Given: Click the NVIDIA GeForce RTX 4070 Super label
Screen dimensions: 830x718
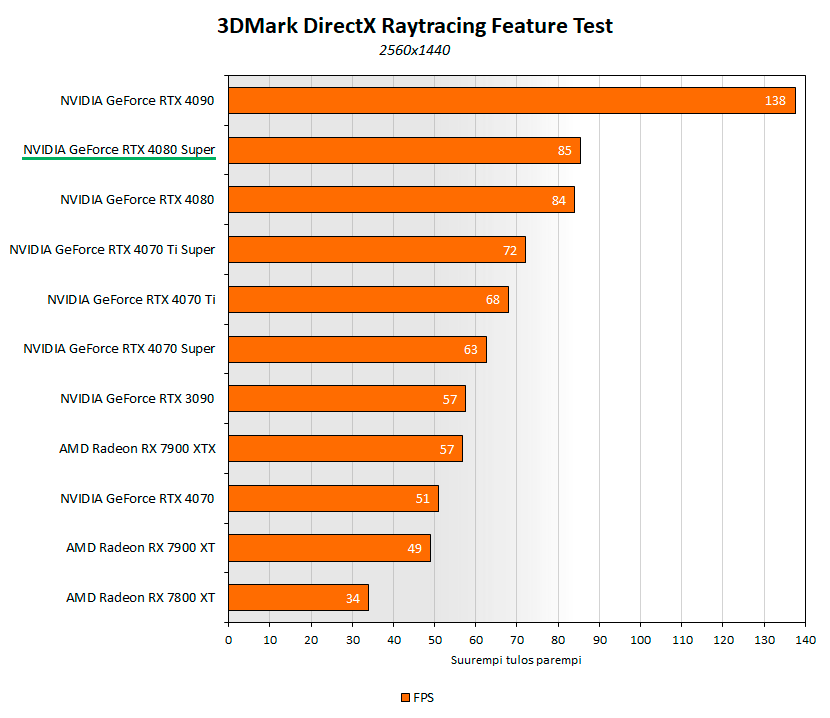Looking at the screenshot, I should tap(119, 349).
